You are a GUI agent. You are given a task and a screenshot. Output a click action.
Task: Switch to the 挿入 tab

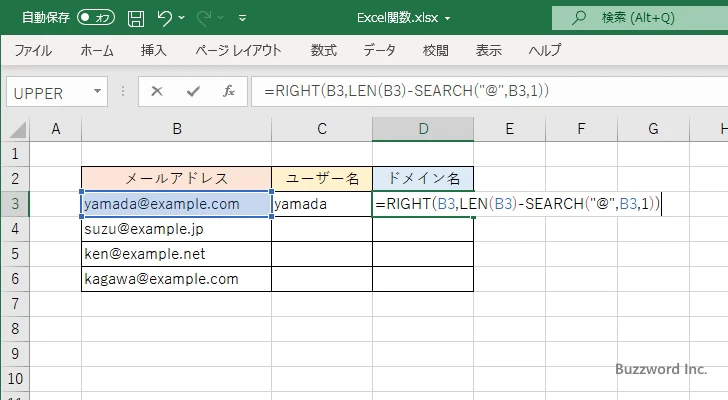(154, 50)
